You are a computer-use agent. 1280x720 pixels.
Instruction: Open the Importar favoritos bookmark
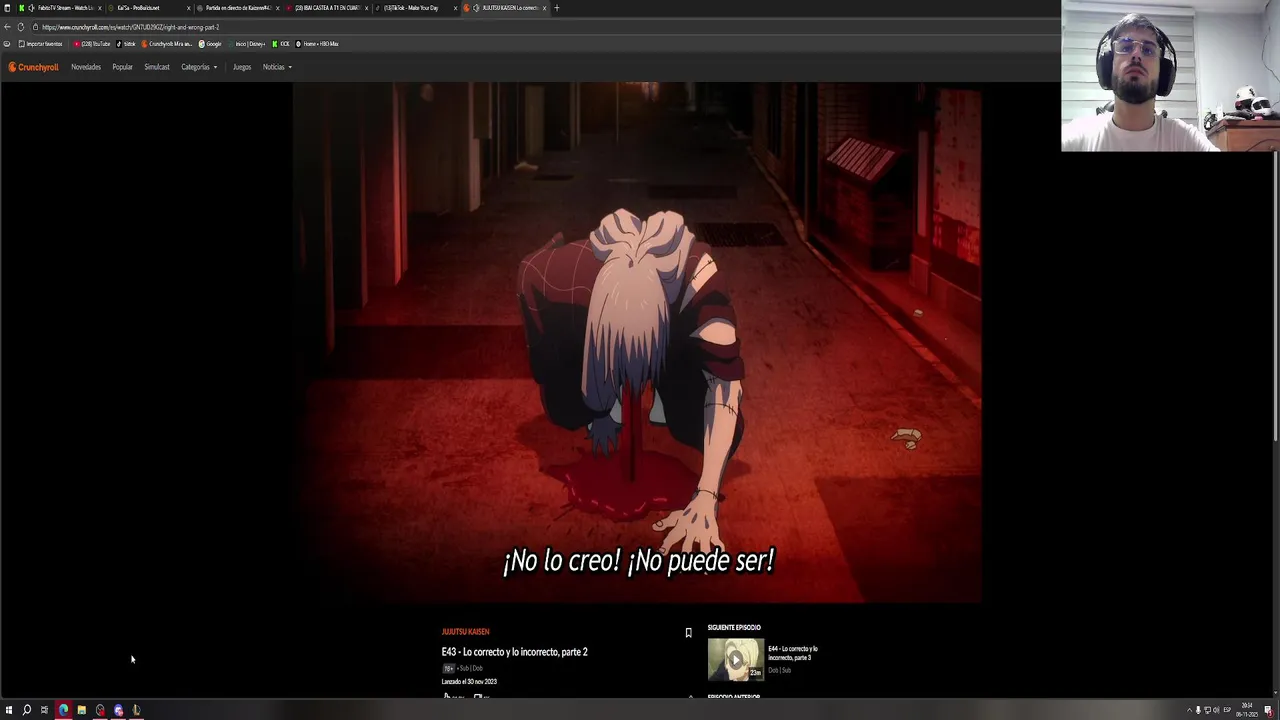point(41,44)
